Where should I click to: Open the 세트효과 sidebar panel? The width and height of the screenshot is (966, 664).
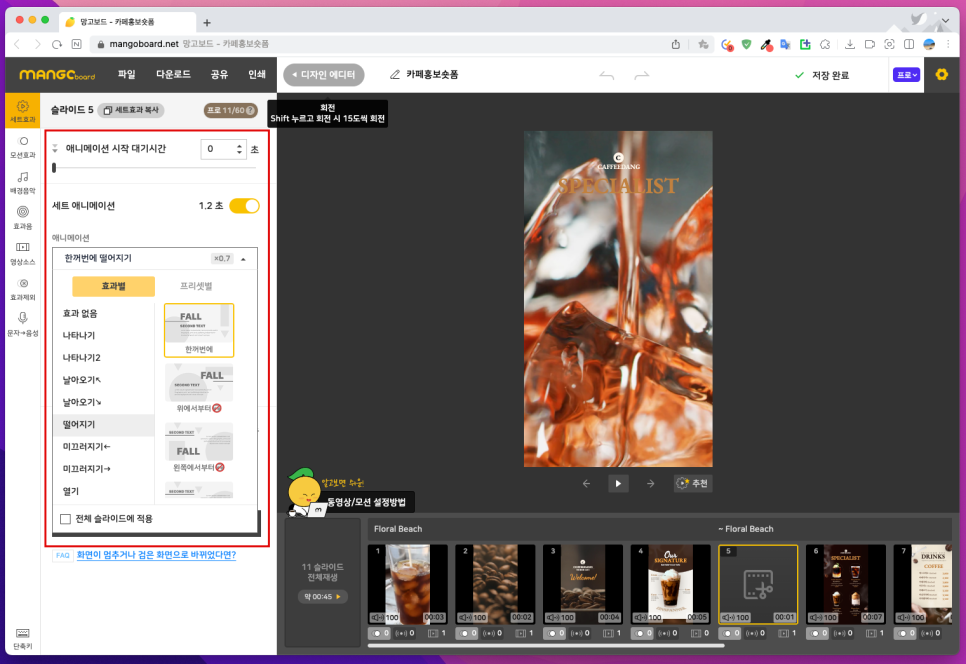23,111
